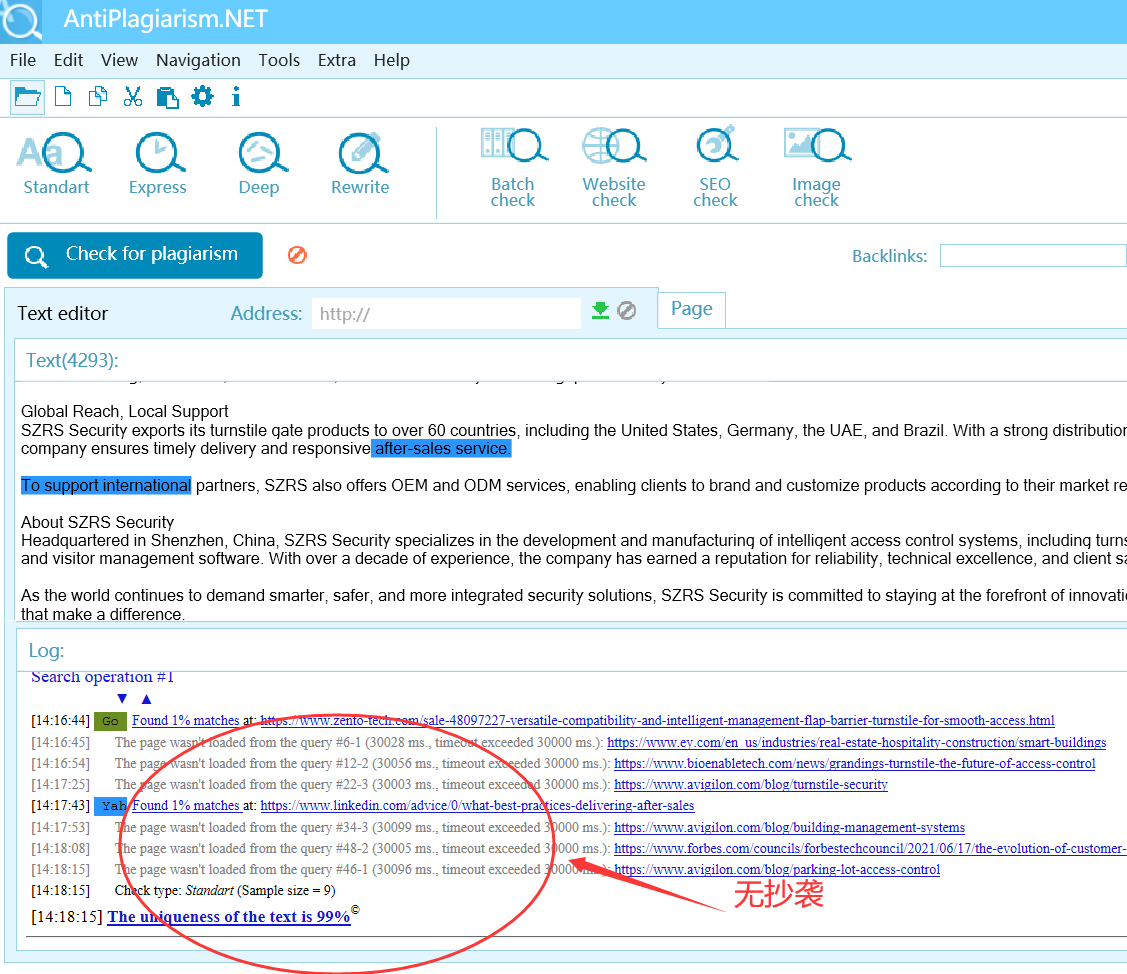This screenshot has height=974, width=1127.
Task: Start the Rewrite check tool
Action: 360,165
